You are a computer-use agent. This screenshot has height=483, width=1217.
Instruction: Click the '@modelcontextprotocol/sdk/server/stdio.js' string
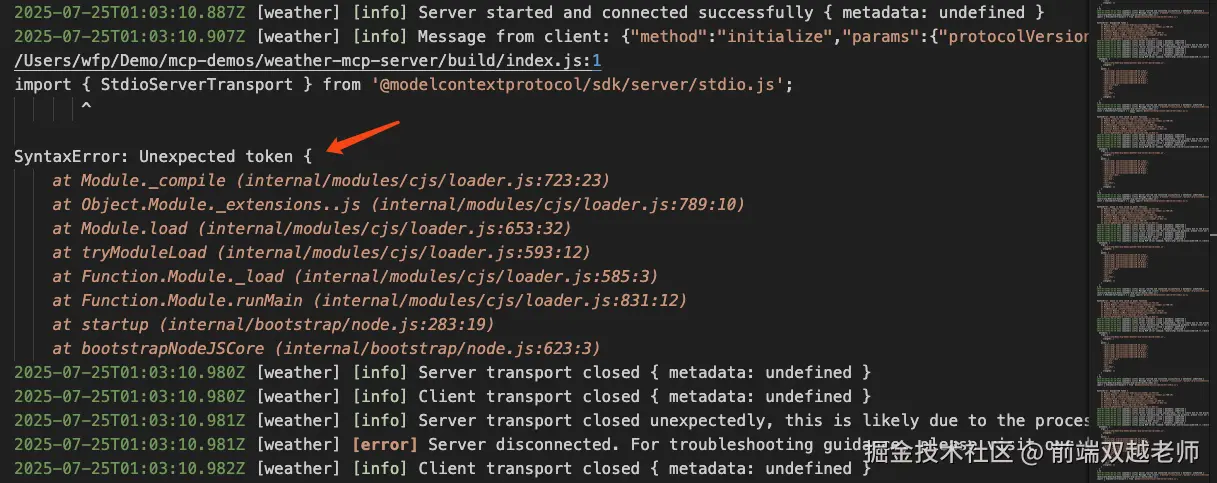point(580,85)
